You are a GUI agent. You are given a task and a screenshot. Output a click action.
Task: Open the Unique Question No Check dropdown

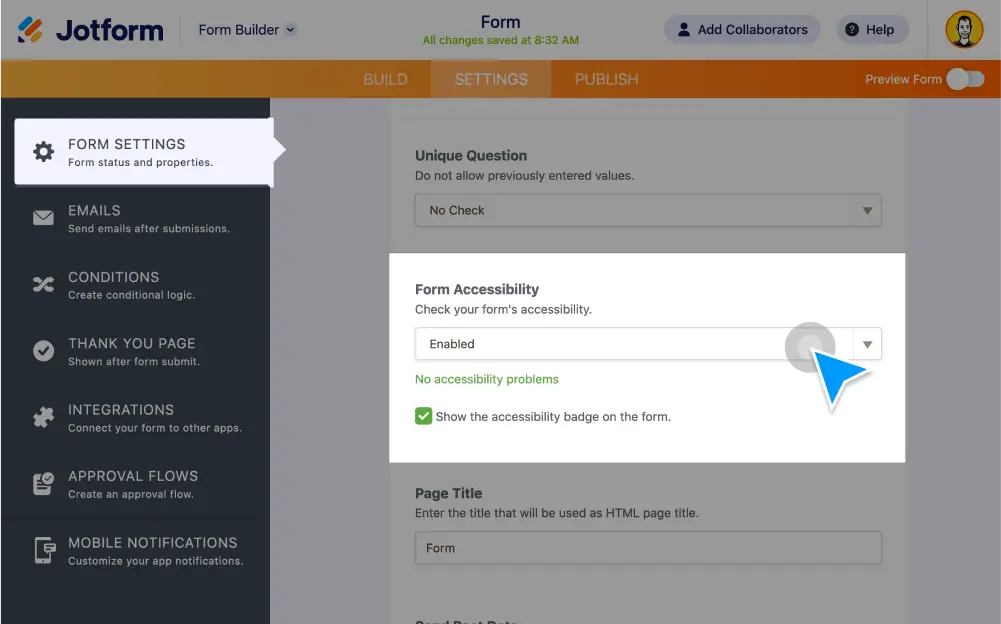pos(648,210)
